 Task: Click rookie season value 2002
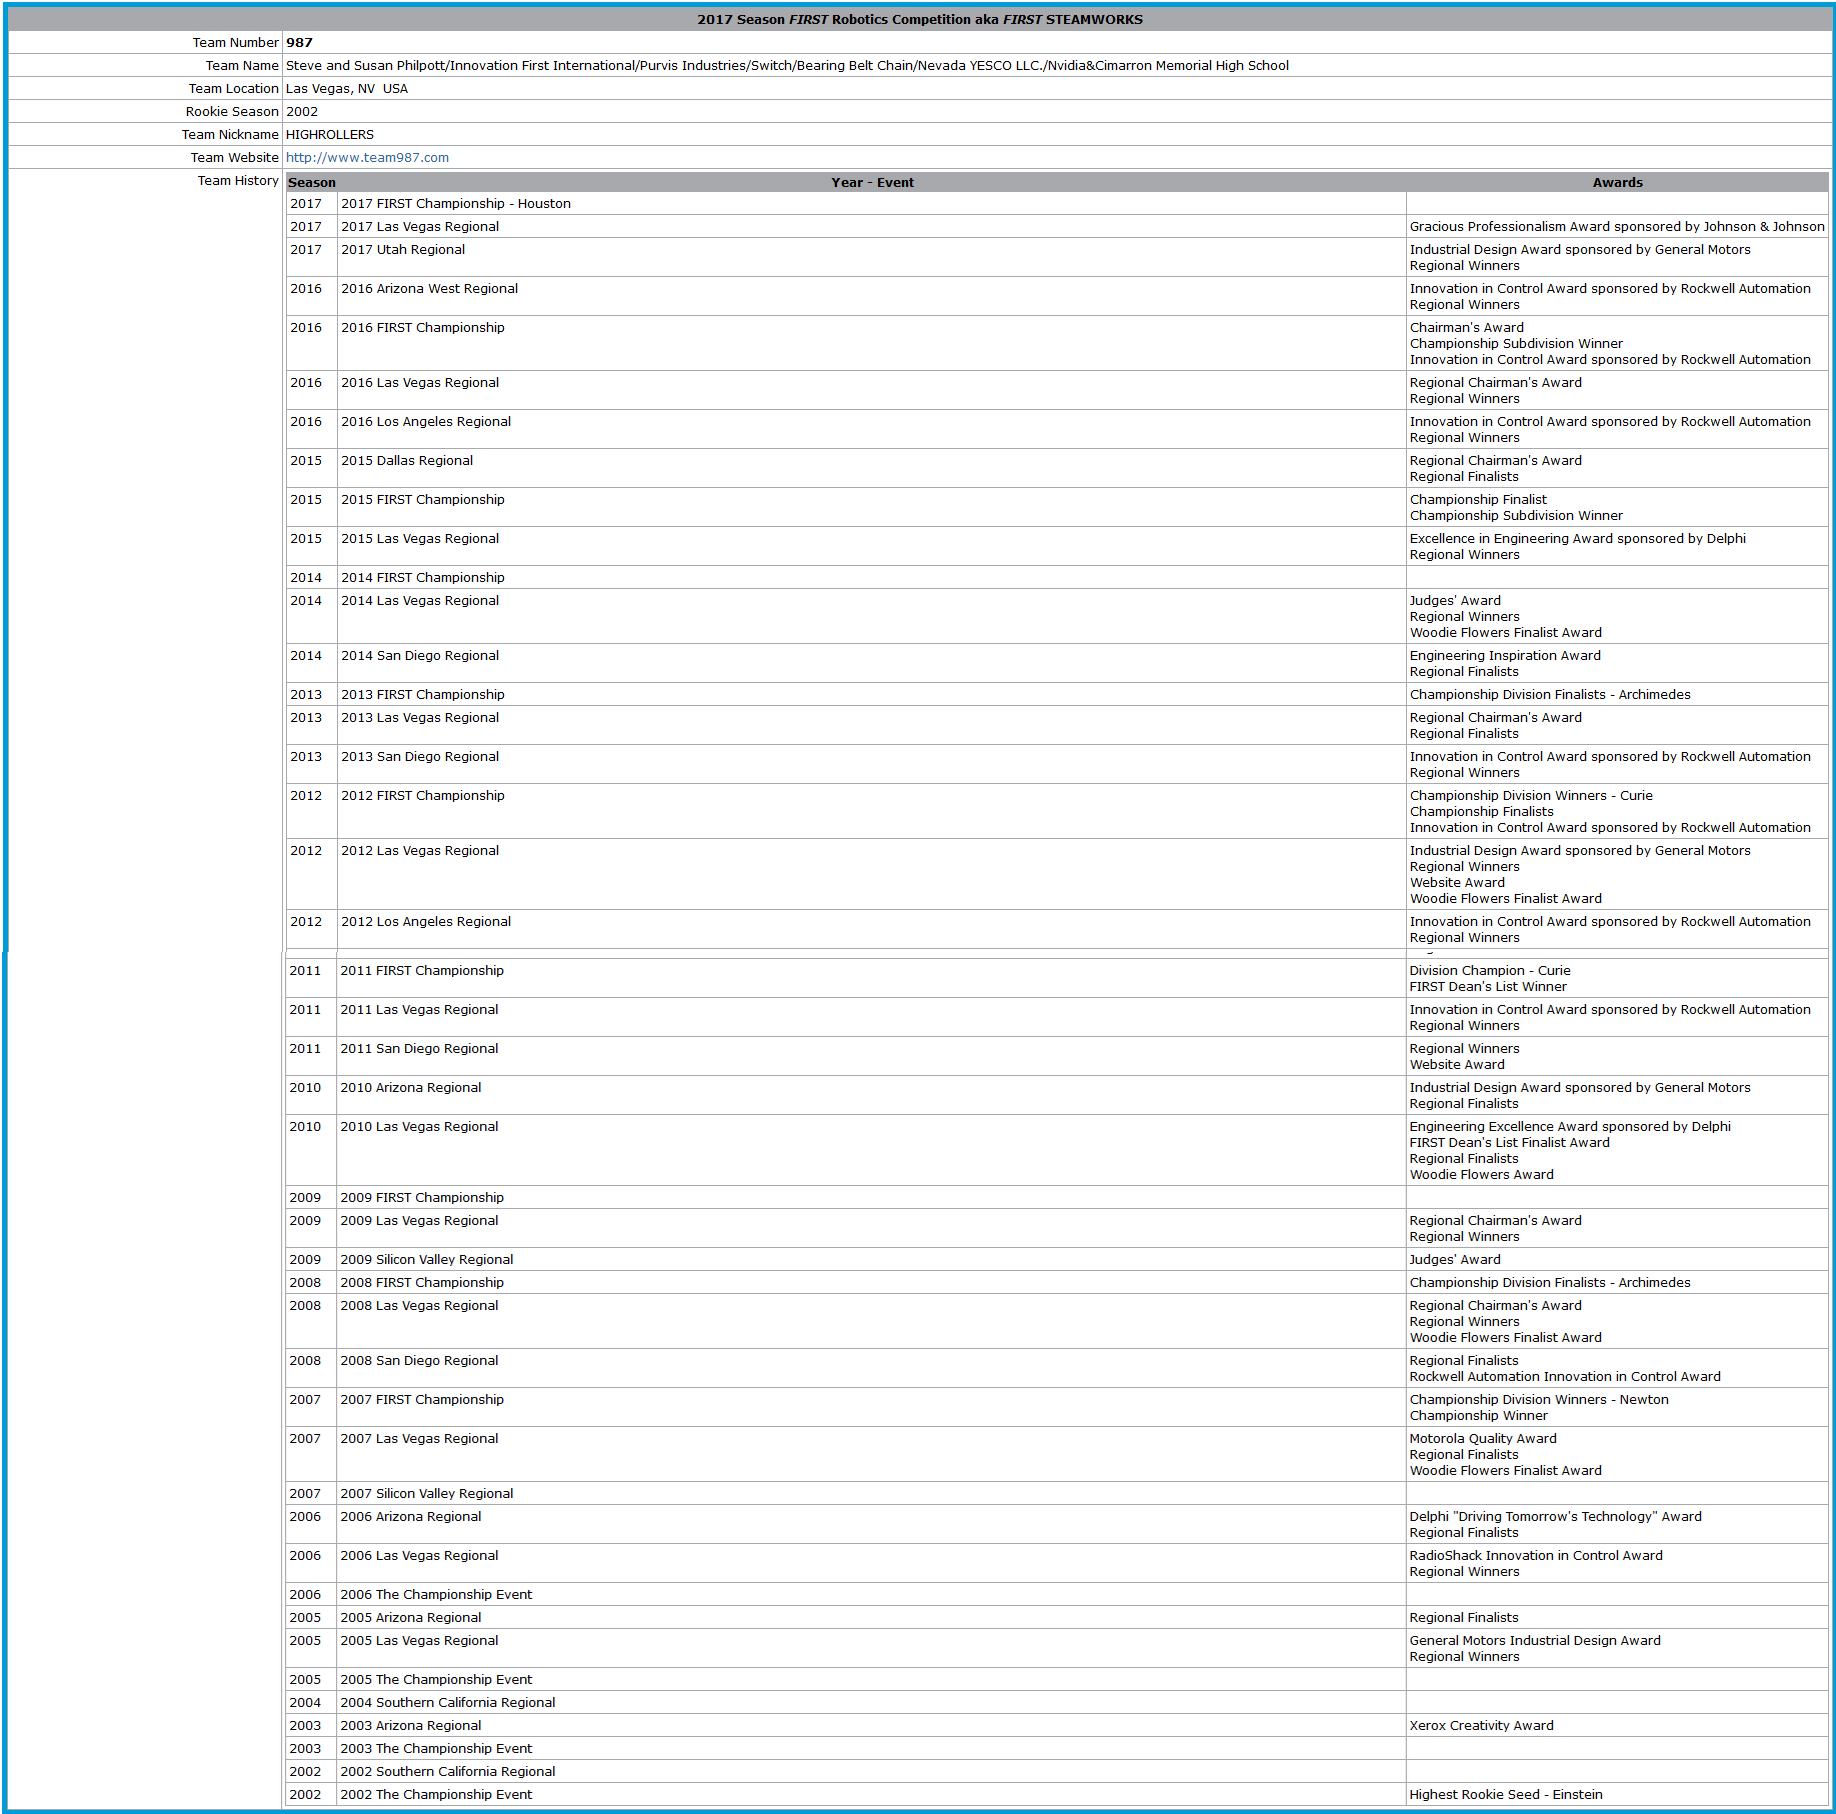[302, 112]
